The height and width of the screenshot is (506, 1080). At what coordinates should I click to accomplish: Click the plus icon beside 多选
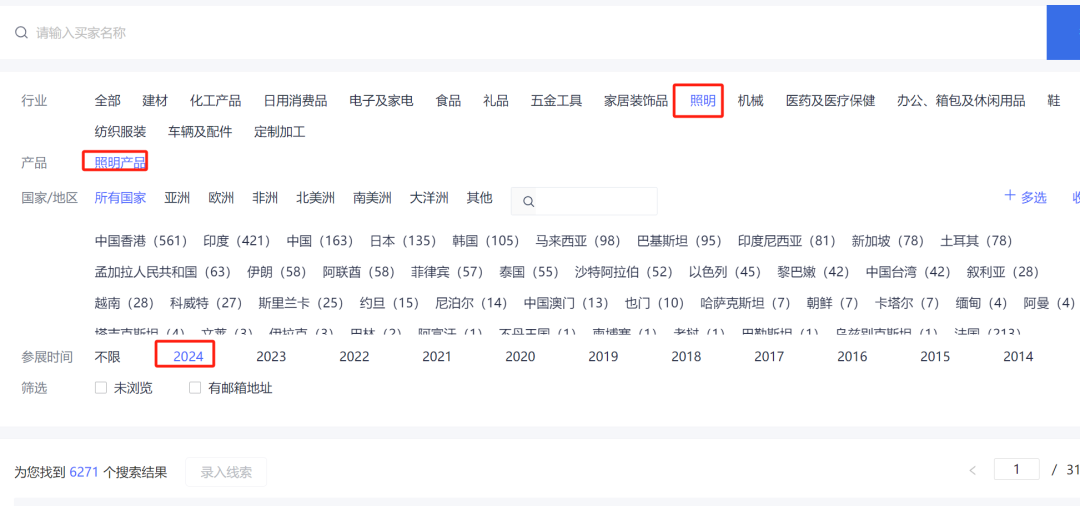tap(1010, 196)
